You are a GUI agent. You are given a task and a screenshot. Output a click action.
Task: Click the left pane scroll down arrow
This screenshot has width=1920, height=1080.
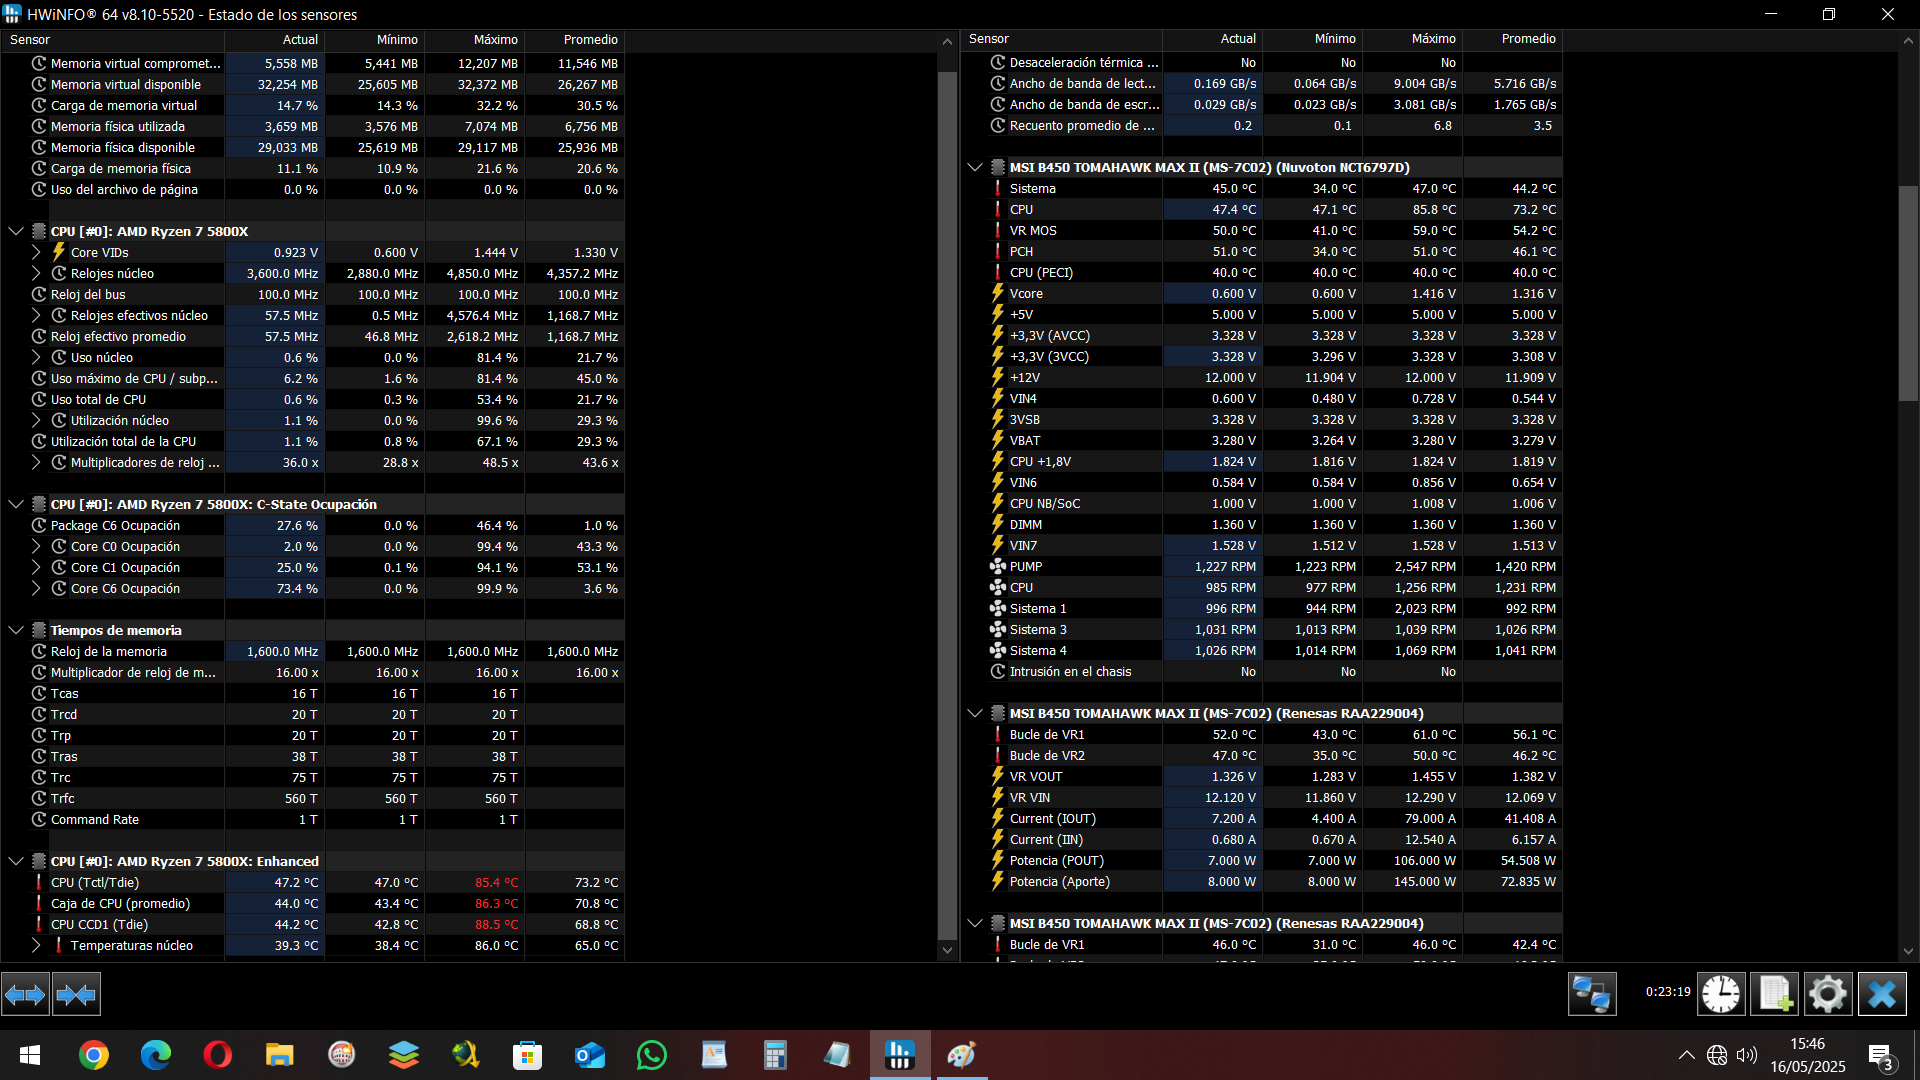point(948,950)
